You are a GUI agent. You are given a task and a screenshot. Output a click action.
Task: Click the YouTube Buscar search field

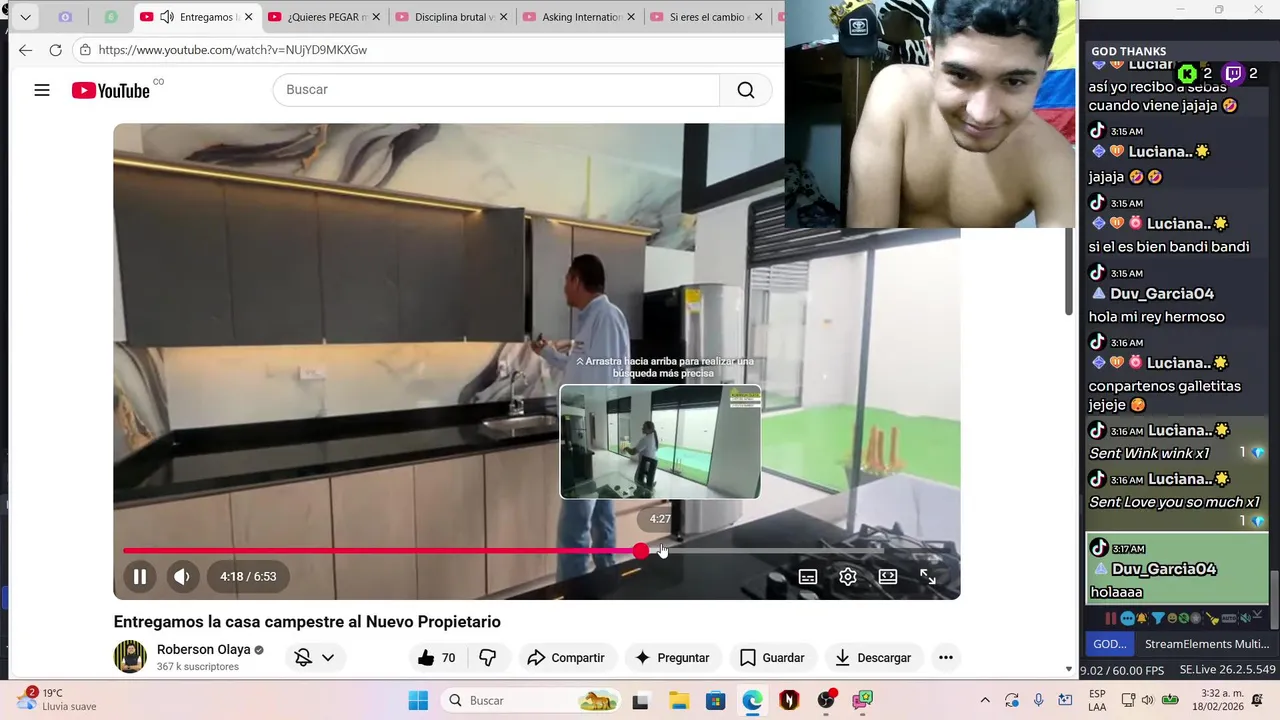496,90
